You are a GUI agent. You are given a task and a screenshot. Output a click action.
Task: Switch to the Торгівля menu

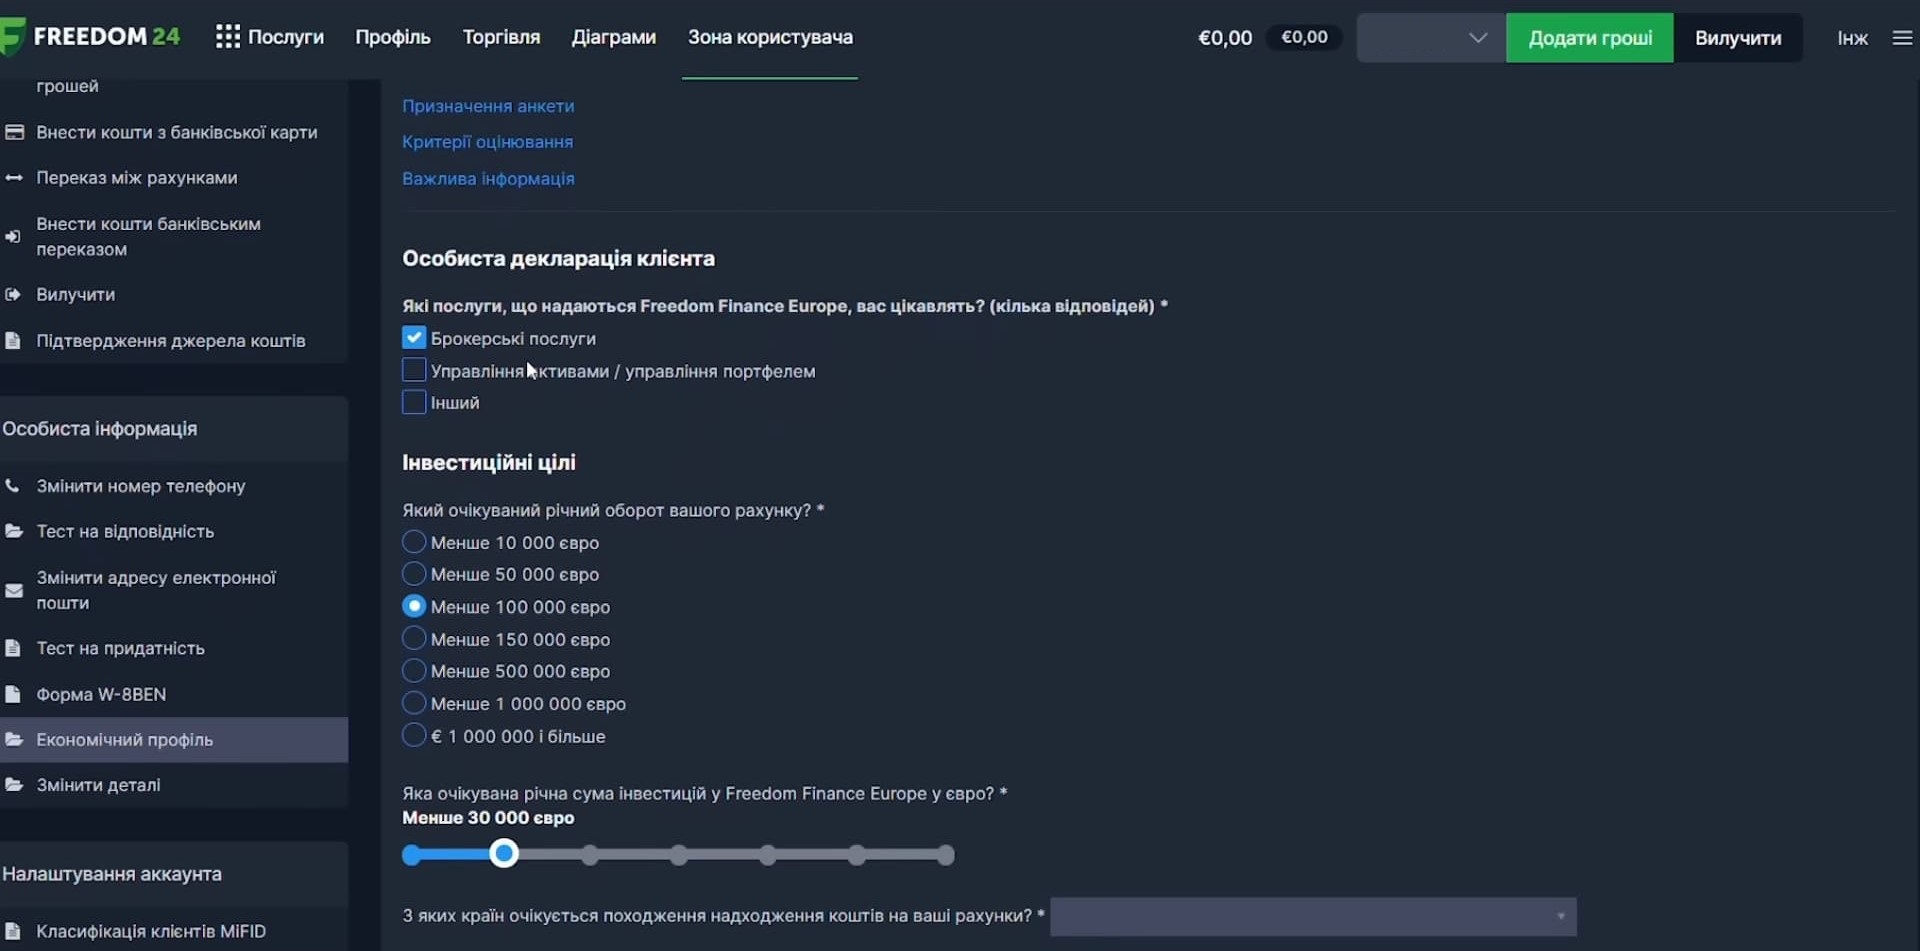point(501,37)
